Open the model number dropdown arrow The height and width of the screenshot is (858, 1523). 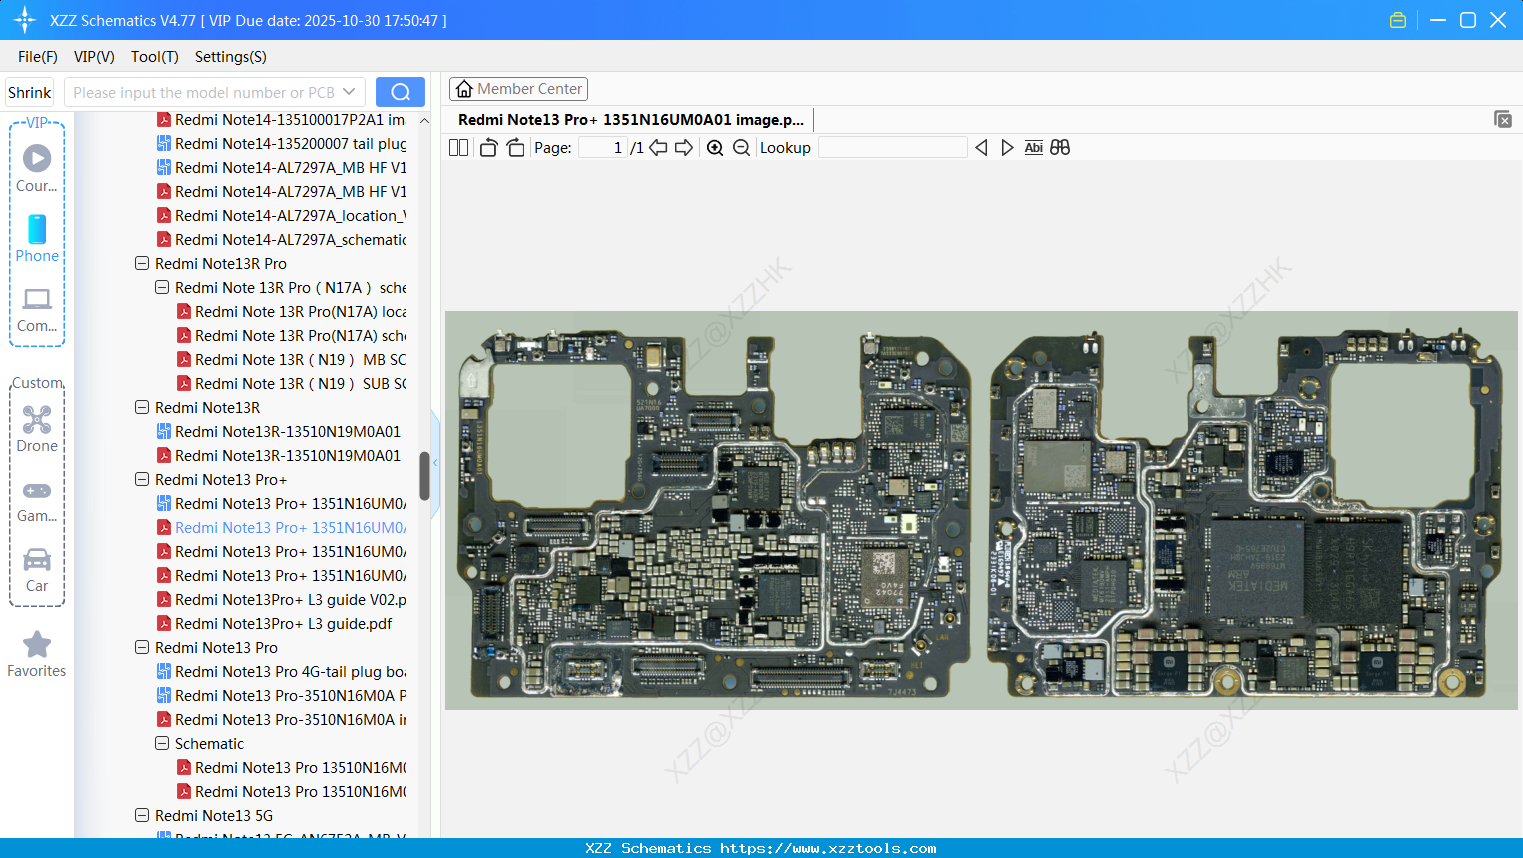pos(349,92)
